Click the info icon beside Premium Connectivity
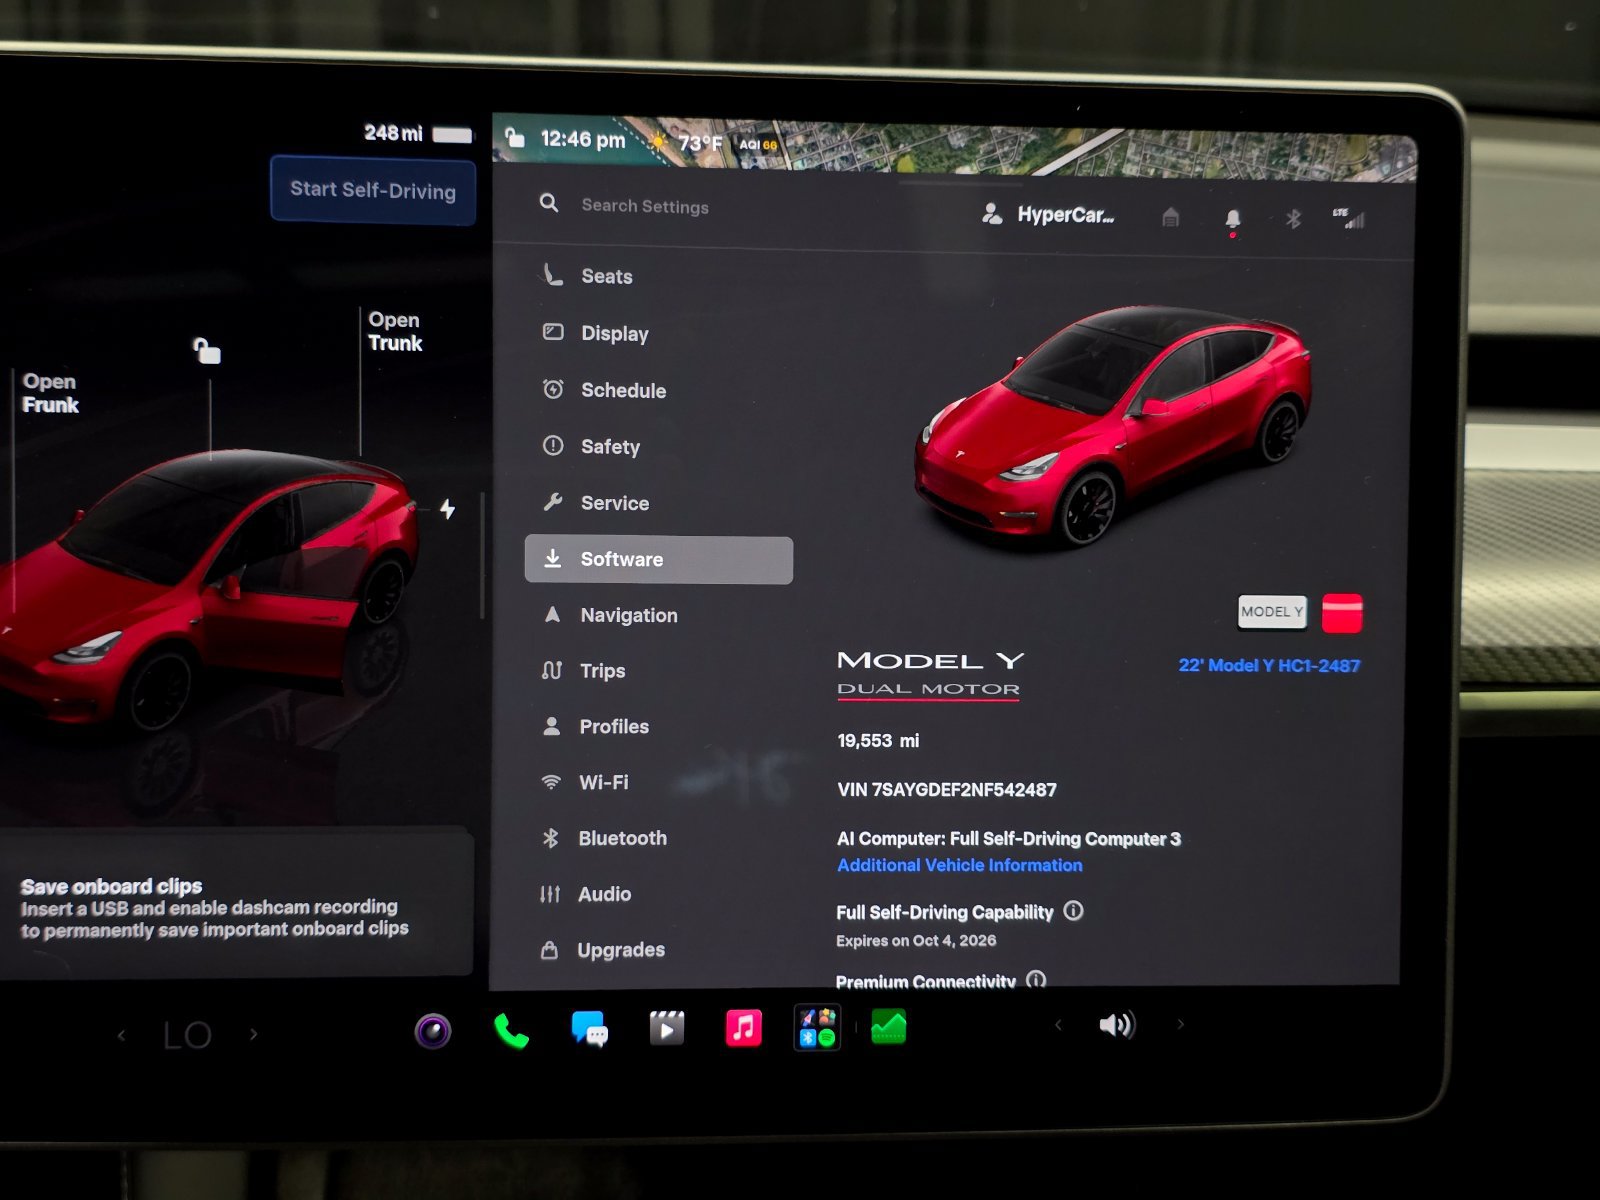Image resolution: width=1600 pixels, height=1200 pixels. click(x=1036, y=980)
